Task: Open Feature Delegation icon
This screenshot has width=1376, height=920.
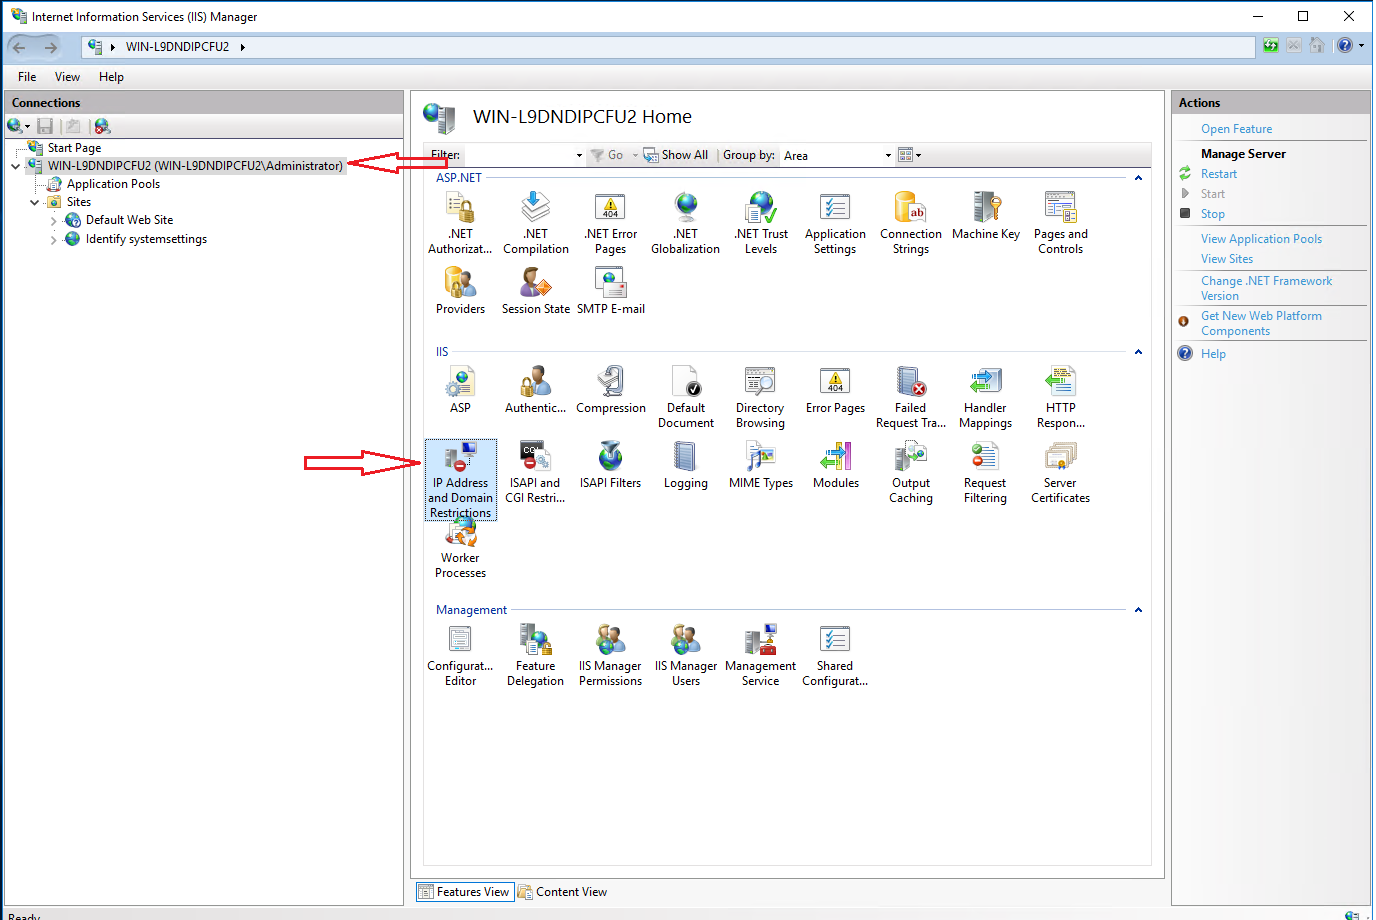Action: (536, 655)
